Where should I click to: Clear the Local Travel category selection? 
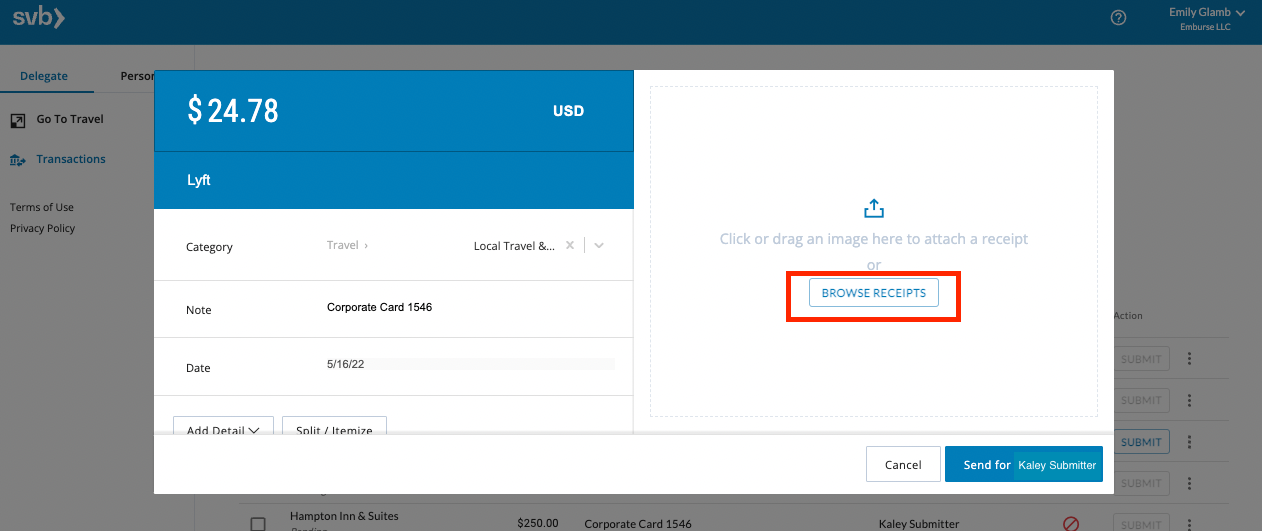click(570, 245)
